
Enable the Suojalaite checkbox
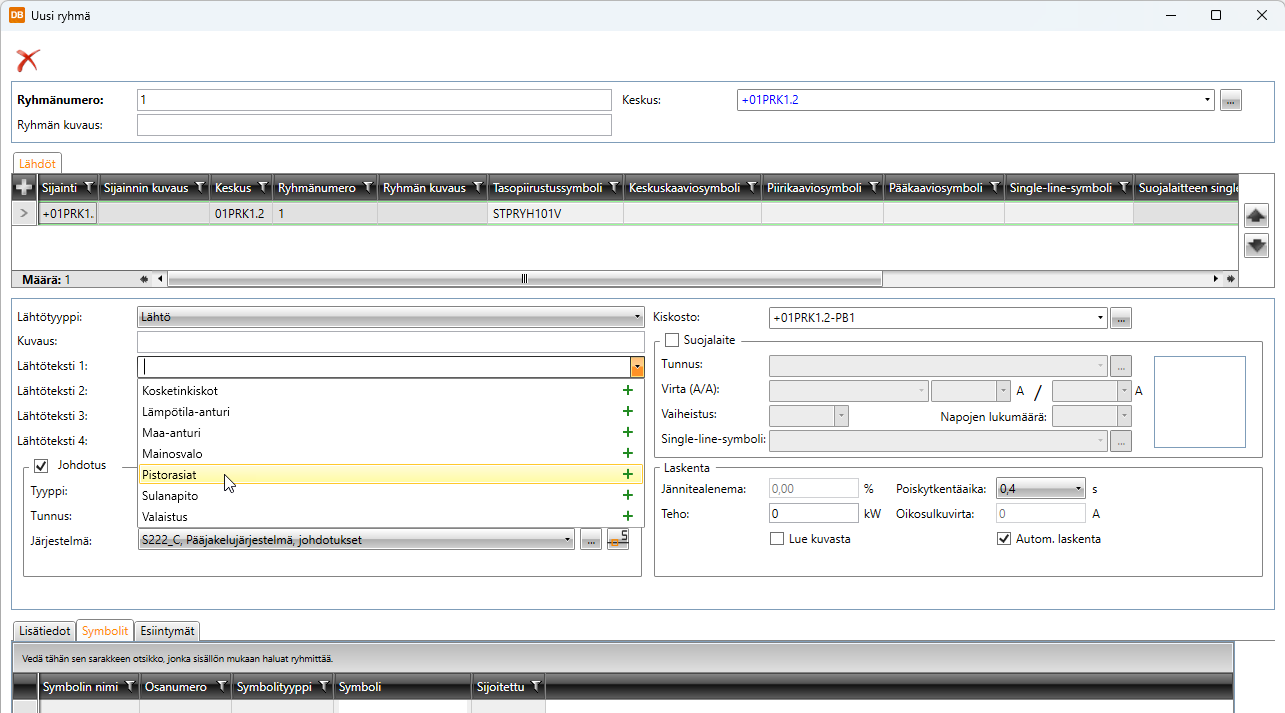tap(672, 340)
